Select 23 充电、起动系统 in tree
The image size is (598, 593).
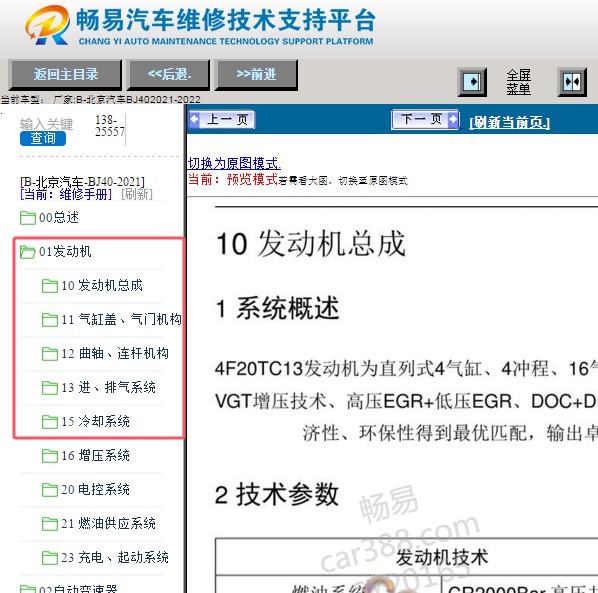[115, 557]
